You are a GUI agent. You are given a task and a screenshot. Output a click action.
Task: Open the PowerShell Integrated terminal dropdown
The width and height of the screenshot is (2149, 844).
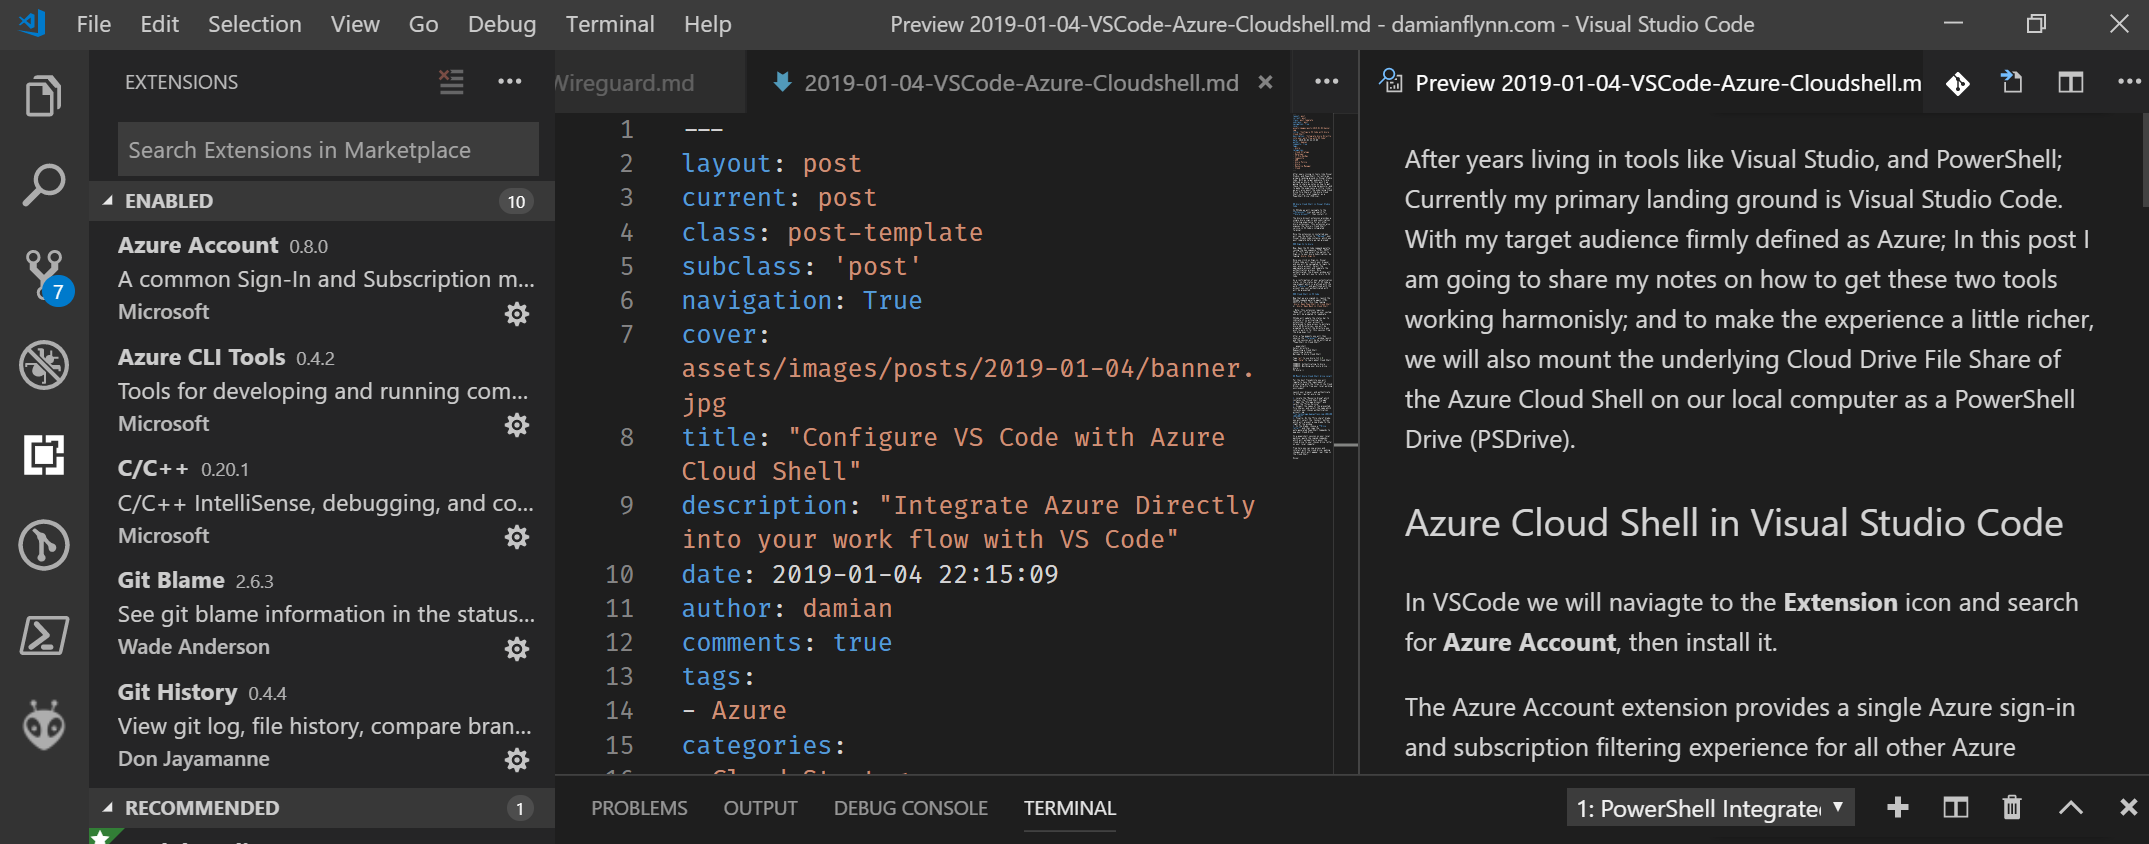pyautogui.click(x=1710, y=808)
